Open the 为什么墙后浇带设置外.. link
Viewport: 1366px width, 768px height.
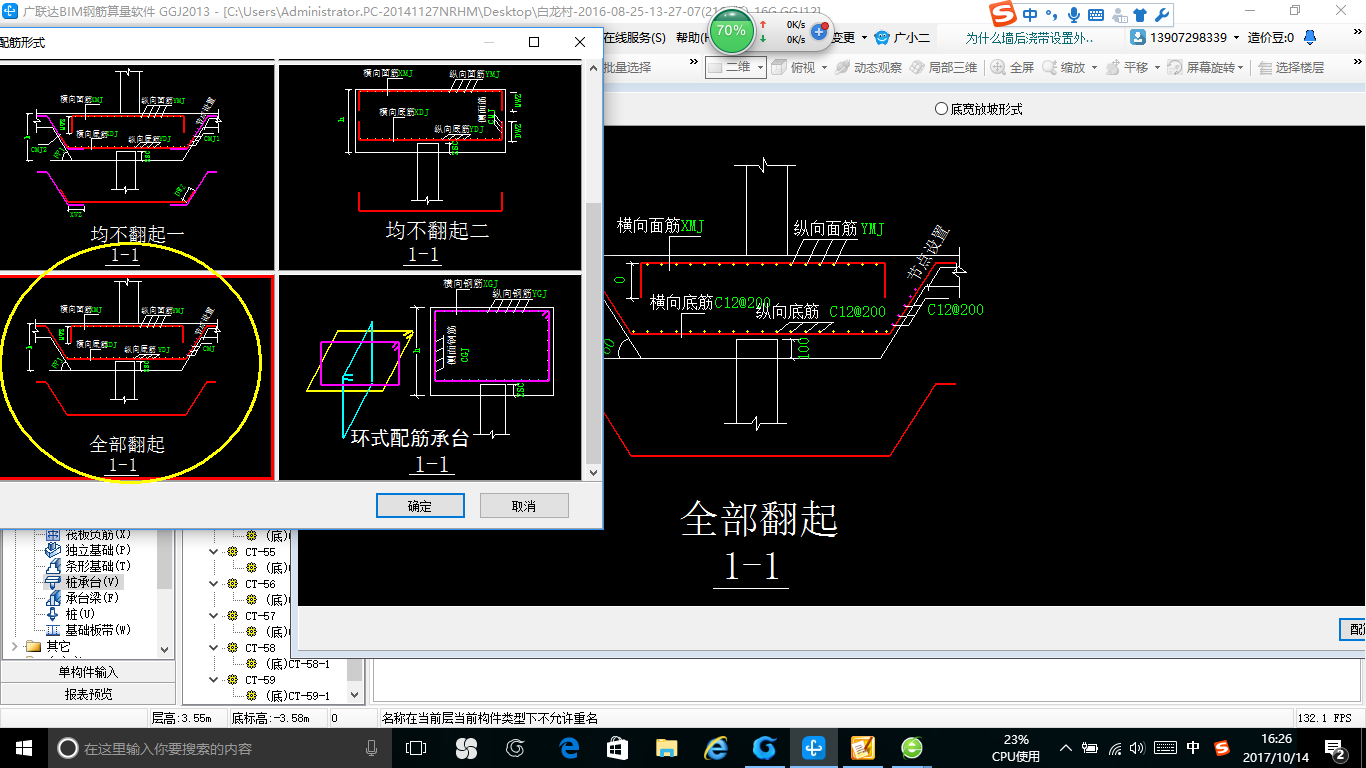[1030, 37]
